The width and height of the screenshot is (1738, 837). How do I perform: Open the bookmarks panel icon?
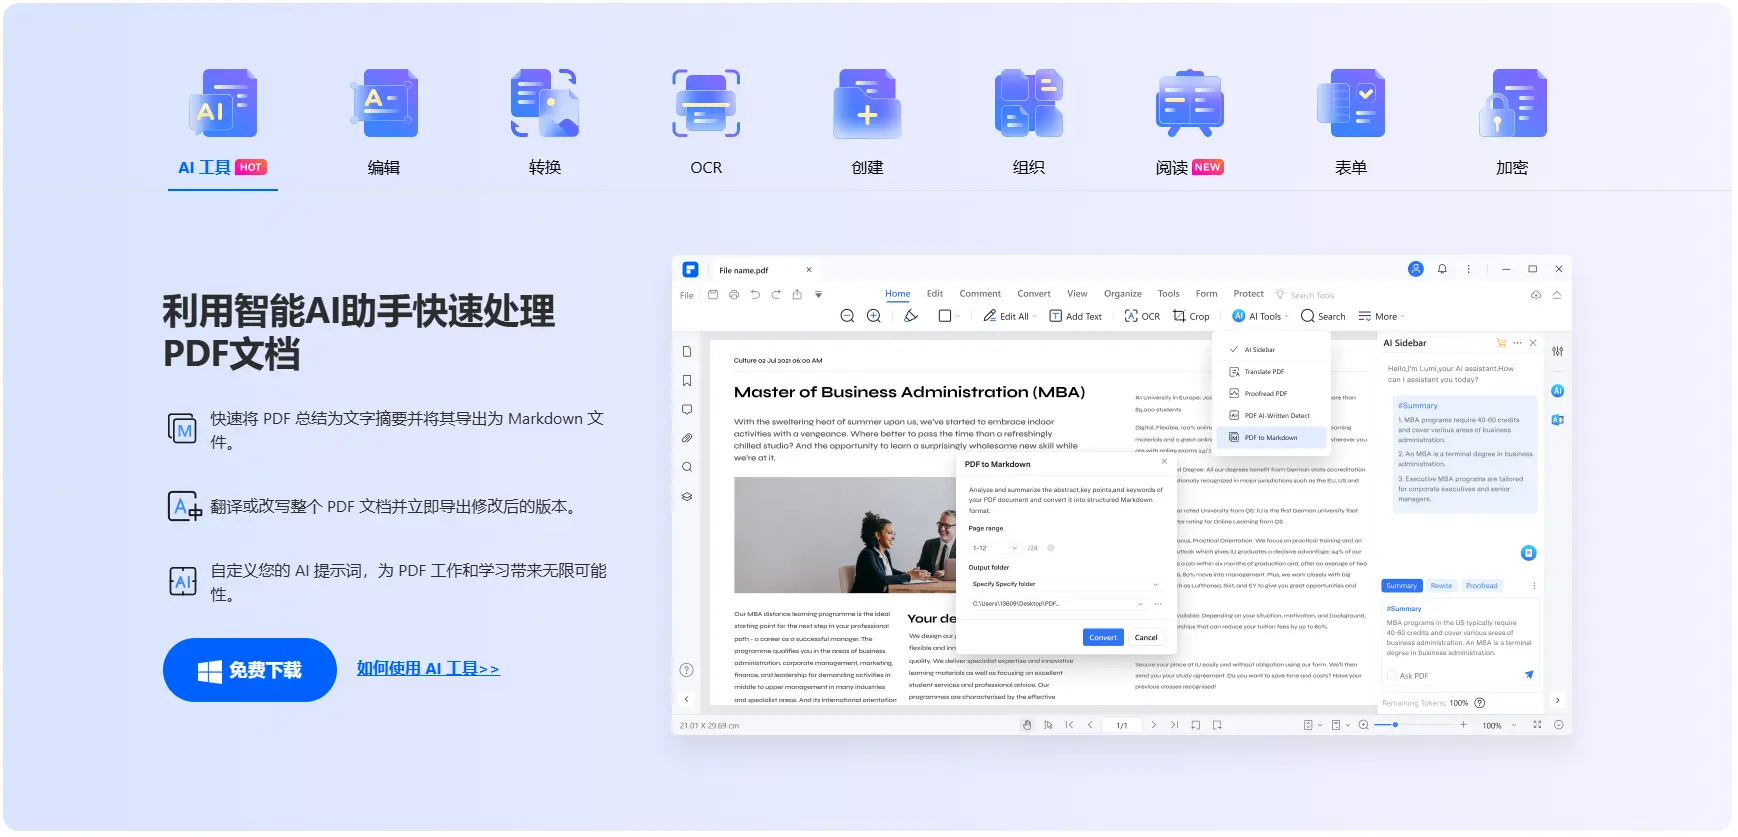(x=687, y=381)
